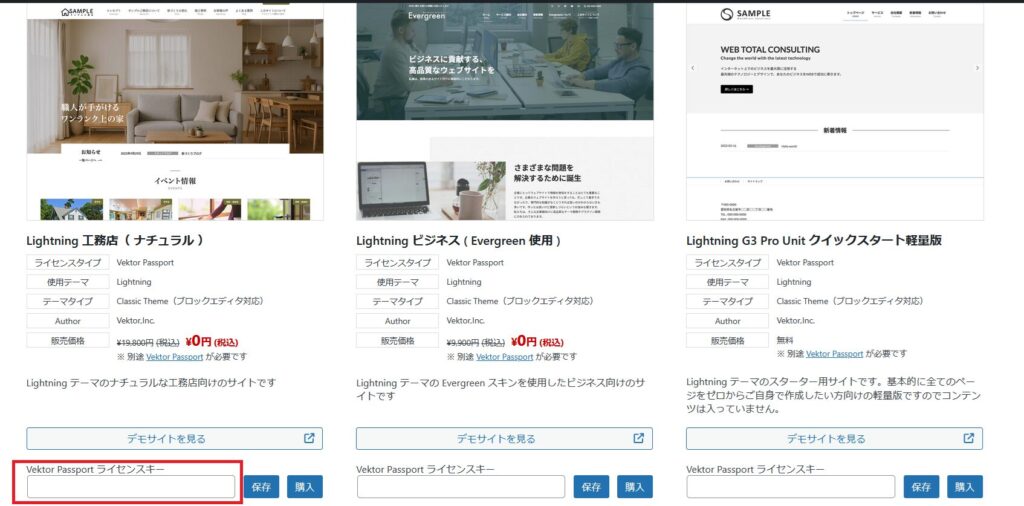
Task: Click 保存 button for ビジネス Evergreen
Action: click(x=592, y=487)
